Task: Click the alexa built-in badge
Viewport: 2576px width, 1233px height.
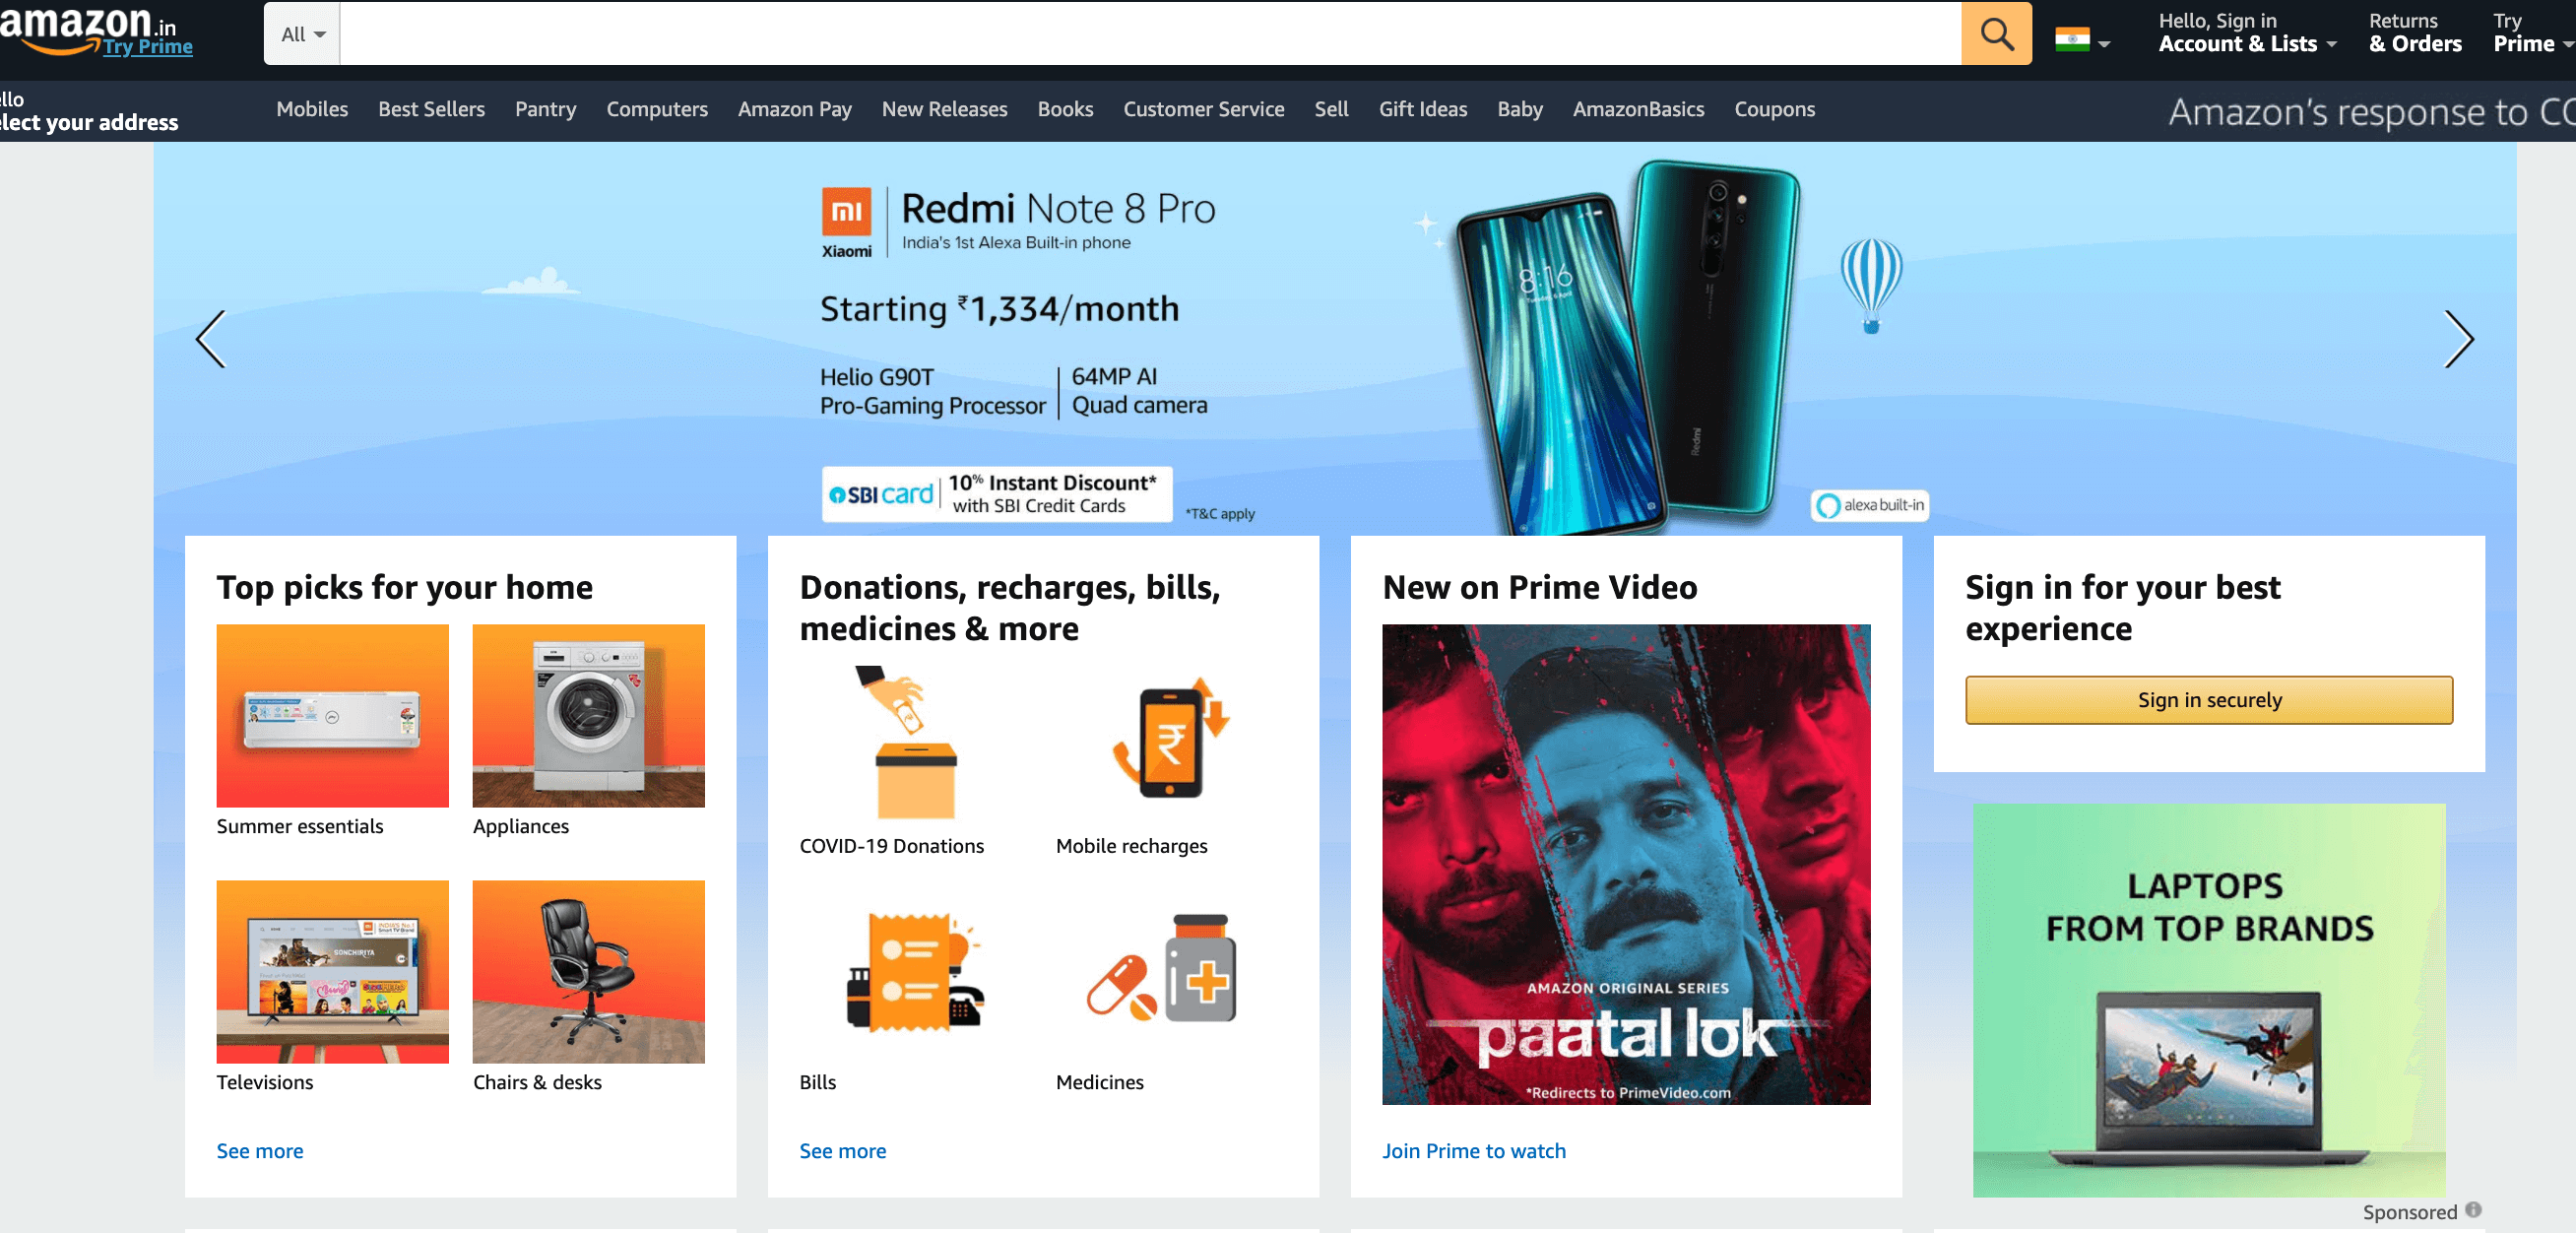Action: [x=1869, y=505]
